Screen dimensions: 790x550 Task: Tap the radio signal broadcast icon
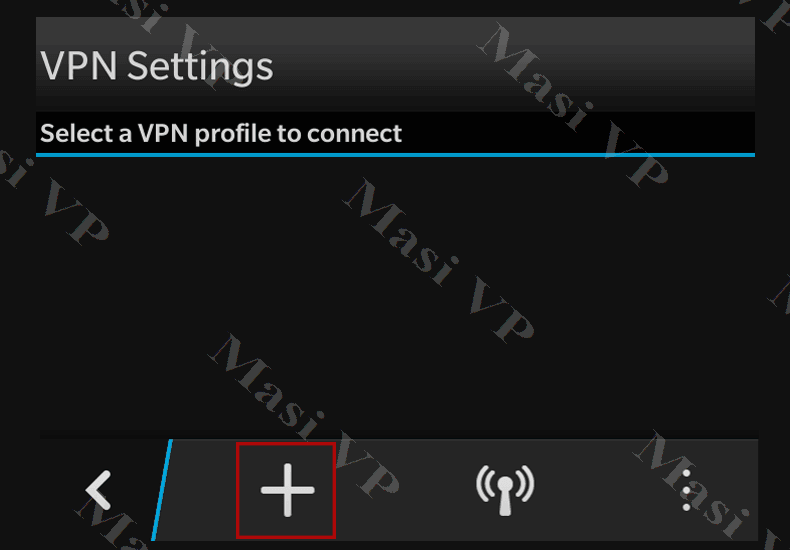click(x=505, y=490)
